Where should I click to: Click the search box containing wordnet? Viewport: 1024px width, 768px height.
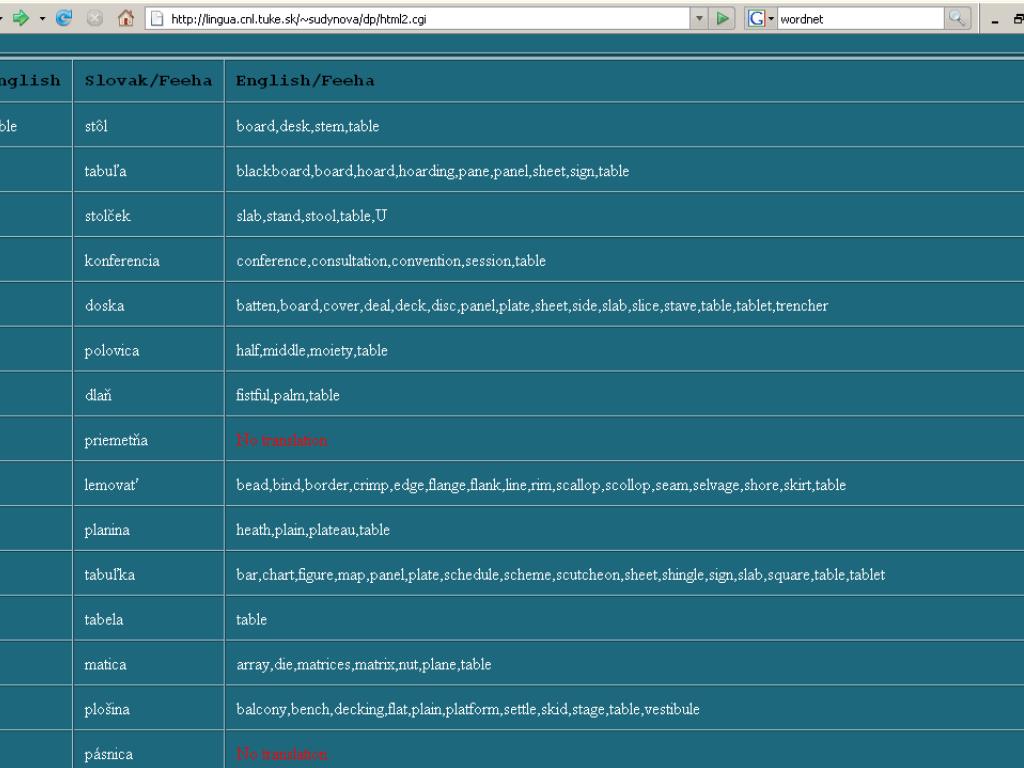pyautogui.click(x=860, y=19)
